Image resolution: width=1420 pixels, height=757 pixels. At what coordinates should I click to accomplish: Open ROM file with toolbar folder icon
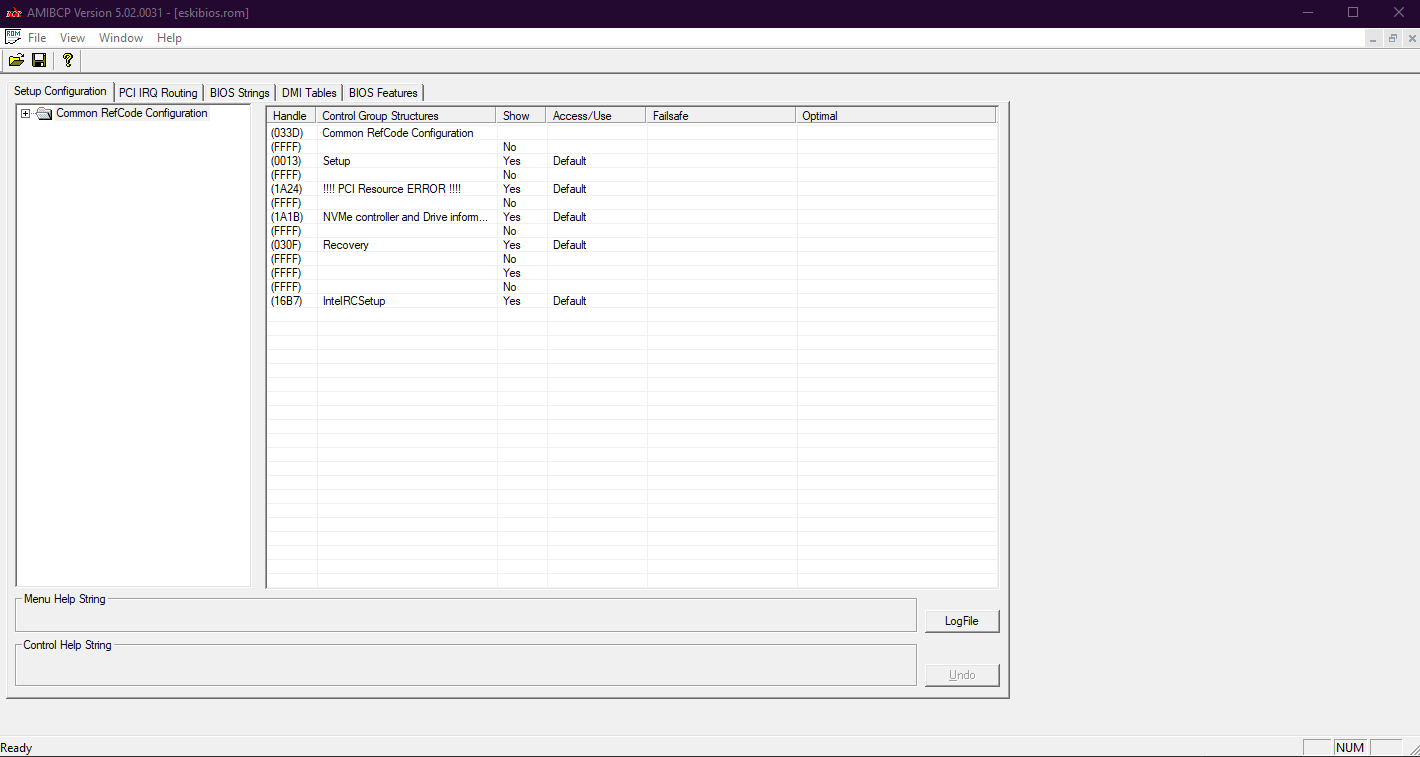(x=16, y=60)
